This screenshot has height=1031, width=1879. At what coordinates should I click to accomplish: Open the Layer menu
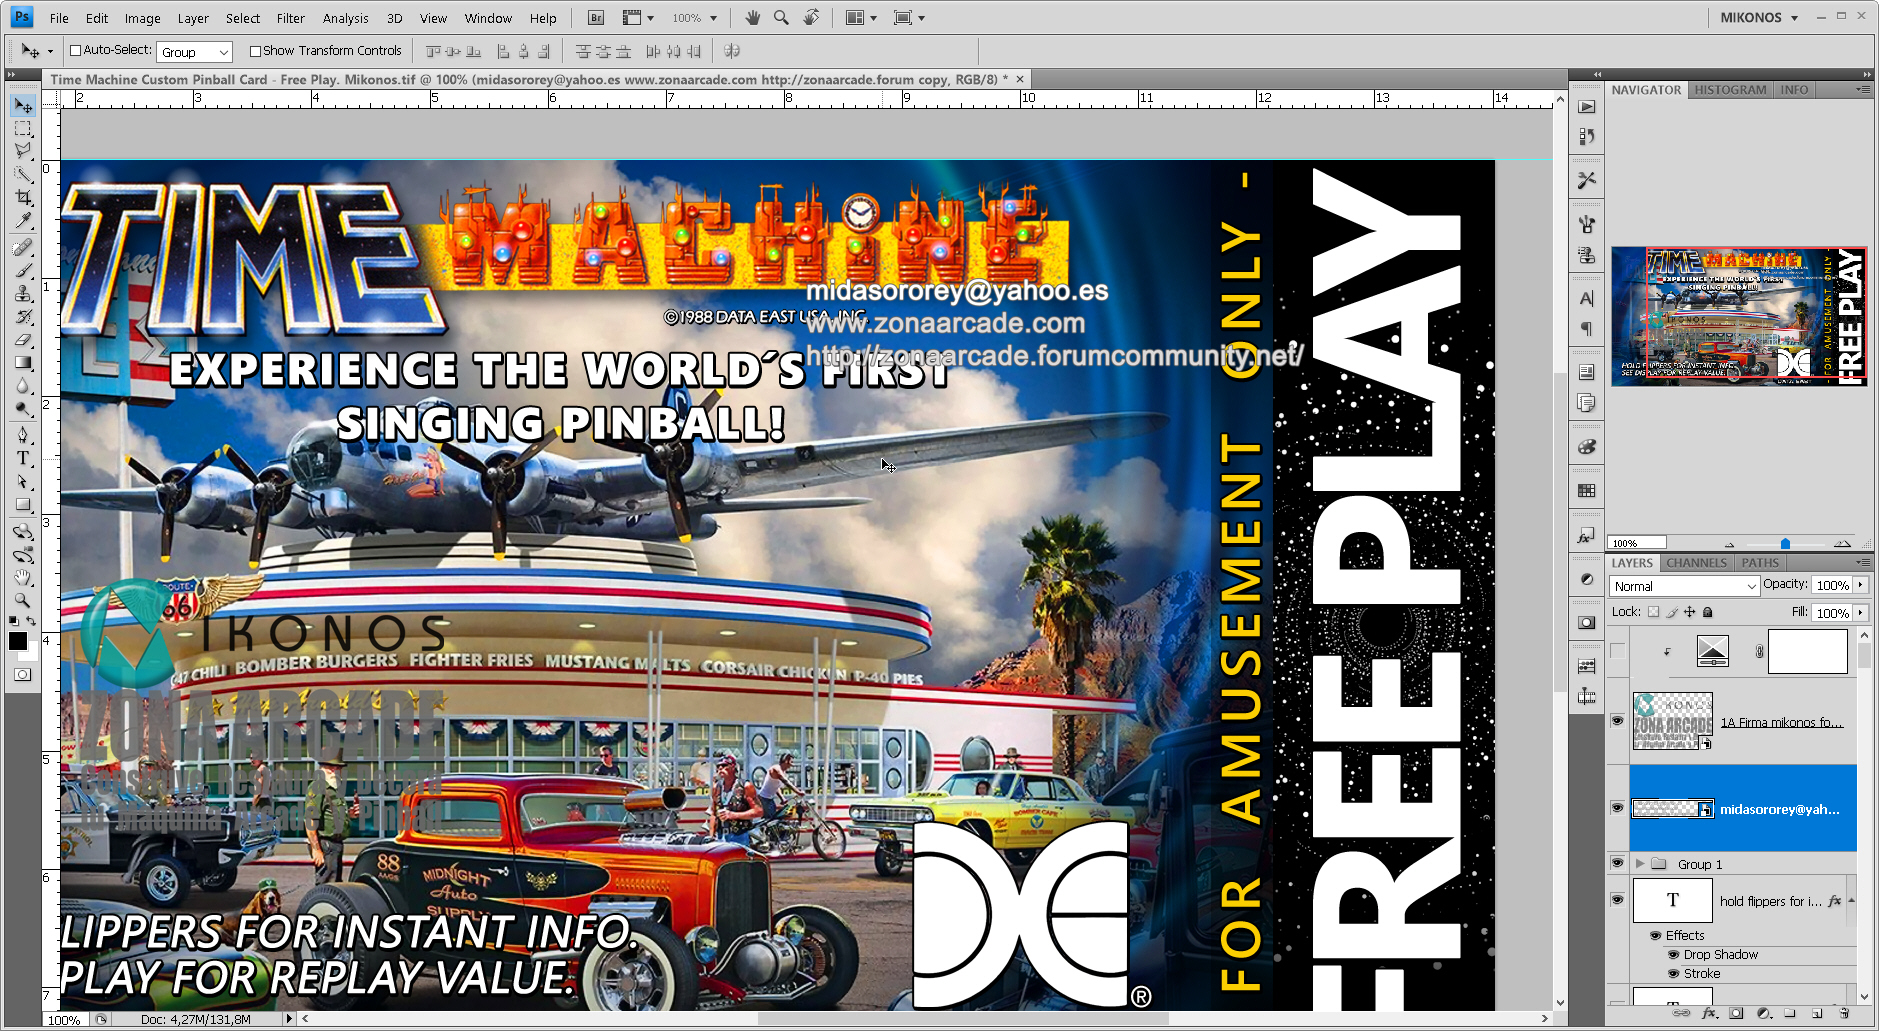[x=193, y=18]
